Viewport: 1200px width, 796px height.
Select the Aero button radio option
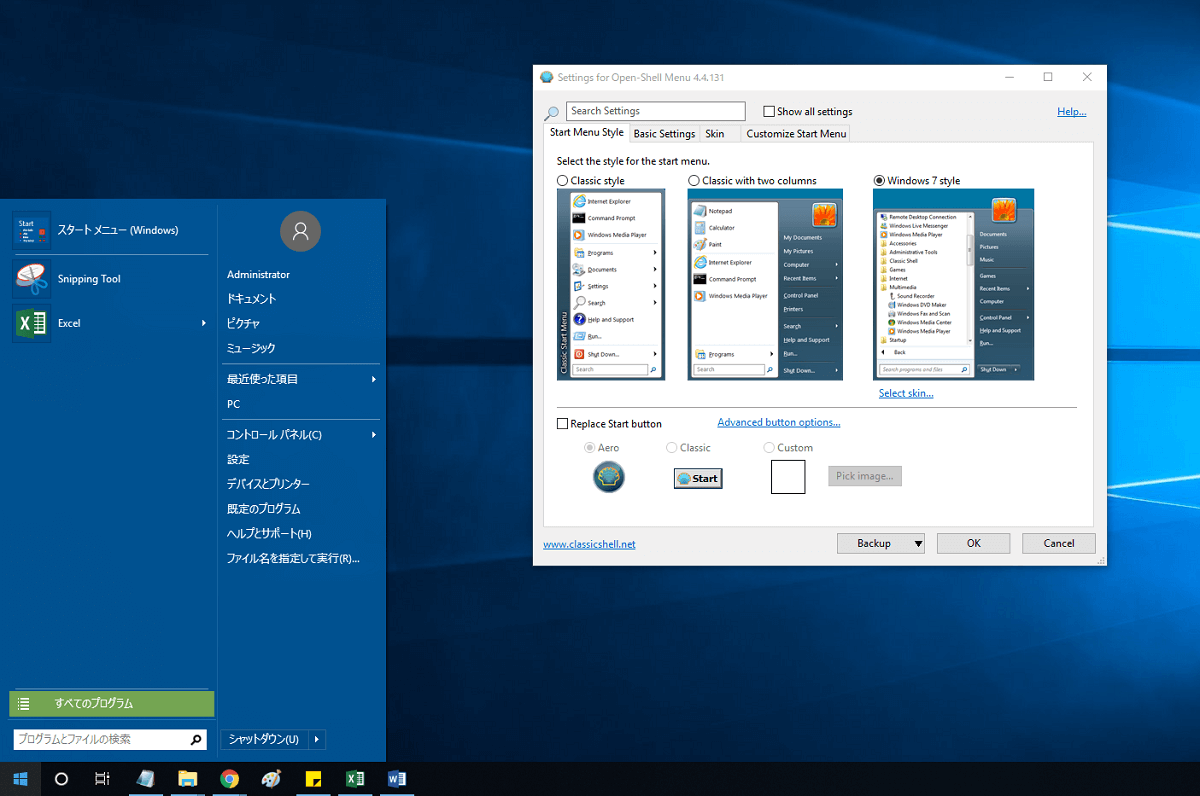[590, 448]
